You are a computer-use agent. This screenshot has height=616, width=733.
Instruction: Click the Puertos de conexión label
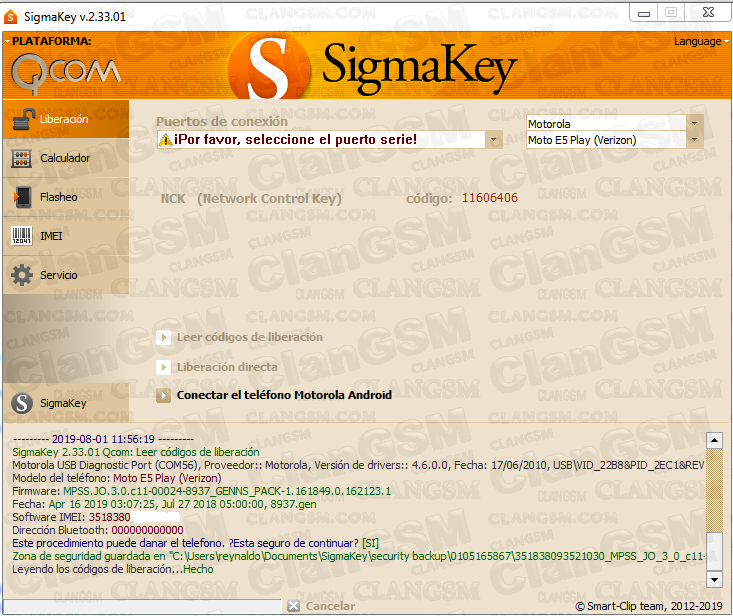coord(222,122)
